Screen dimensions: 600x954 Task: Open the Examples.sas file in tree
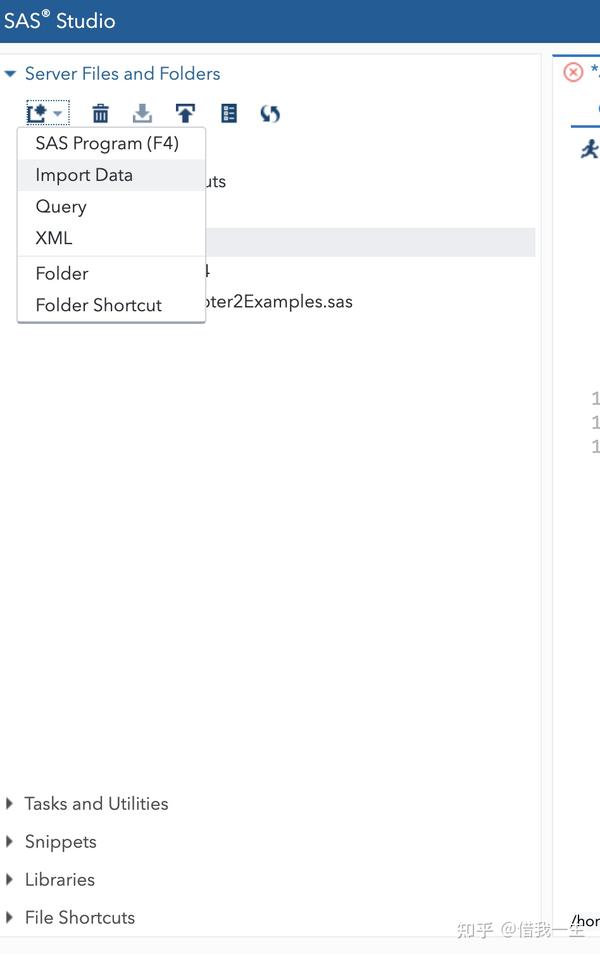point(279,302)
